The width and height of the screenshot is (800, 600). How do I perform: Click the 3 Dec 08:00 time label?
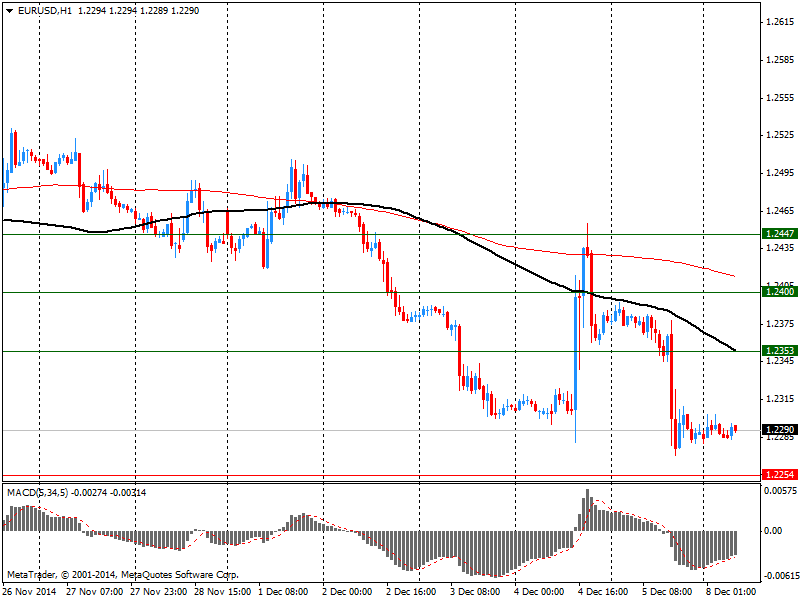[x=475, y=592]
